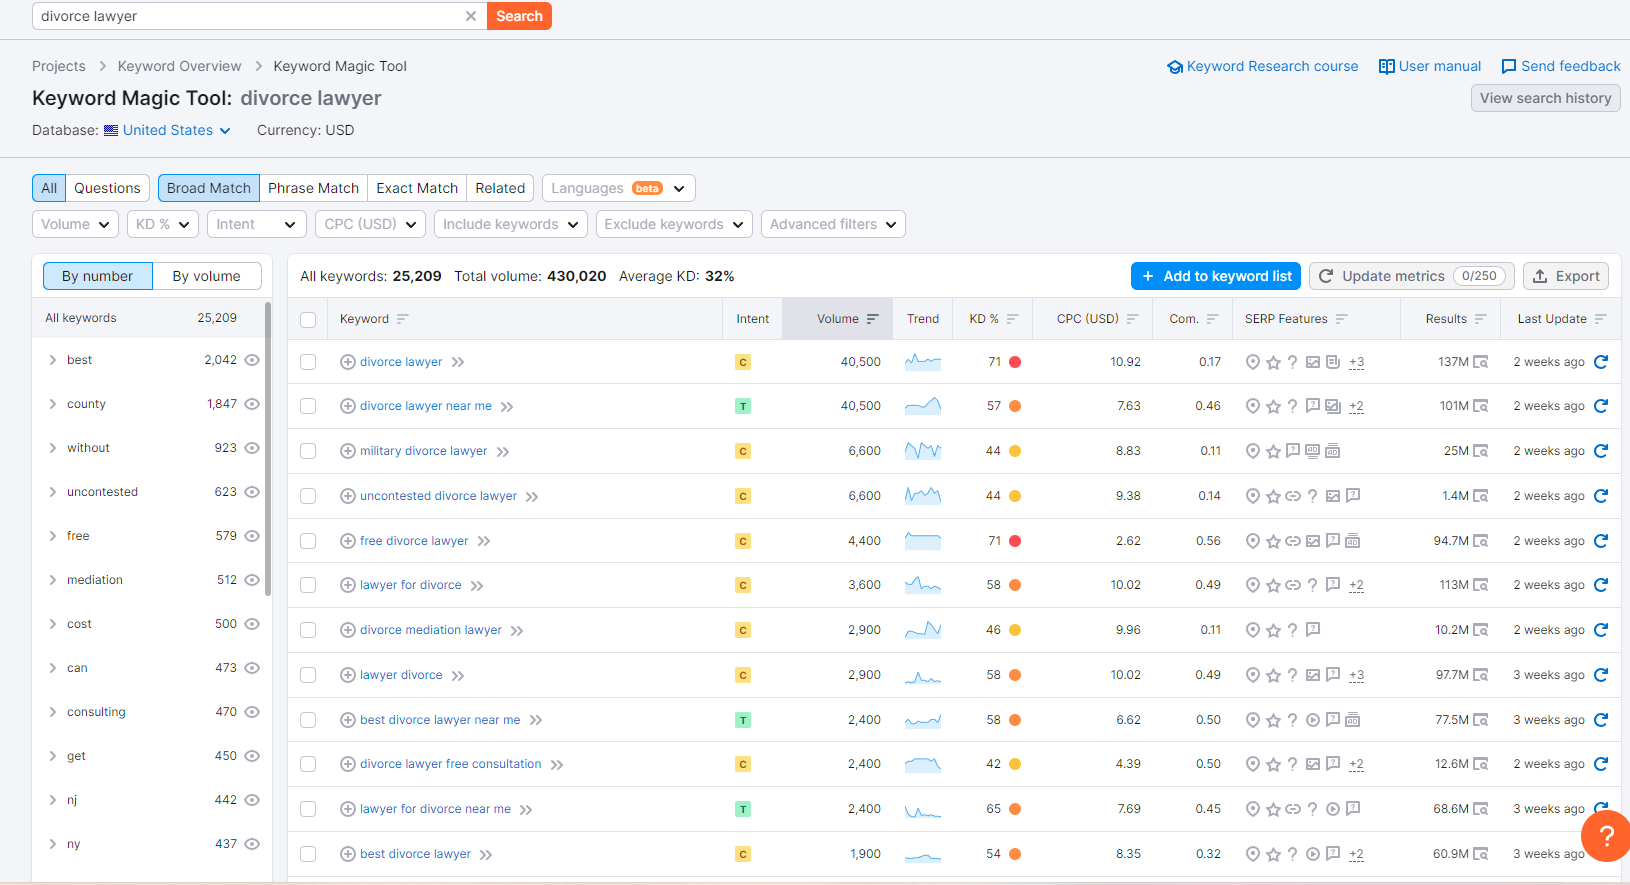
Task: Add 'divorce lawyer' keyword via plus icon
Action: click(348, 362)
